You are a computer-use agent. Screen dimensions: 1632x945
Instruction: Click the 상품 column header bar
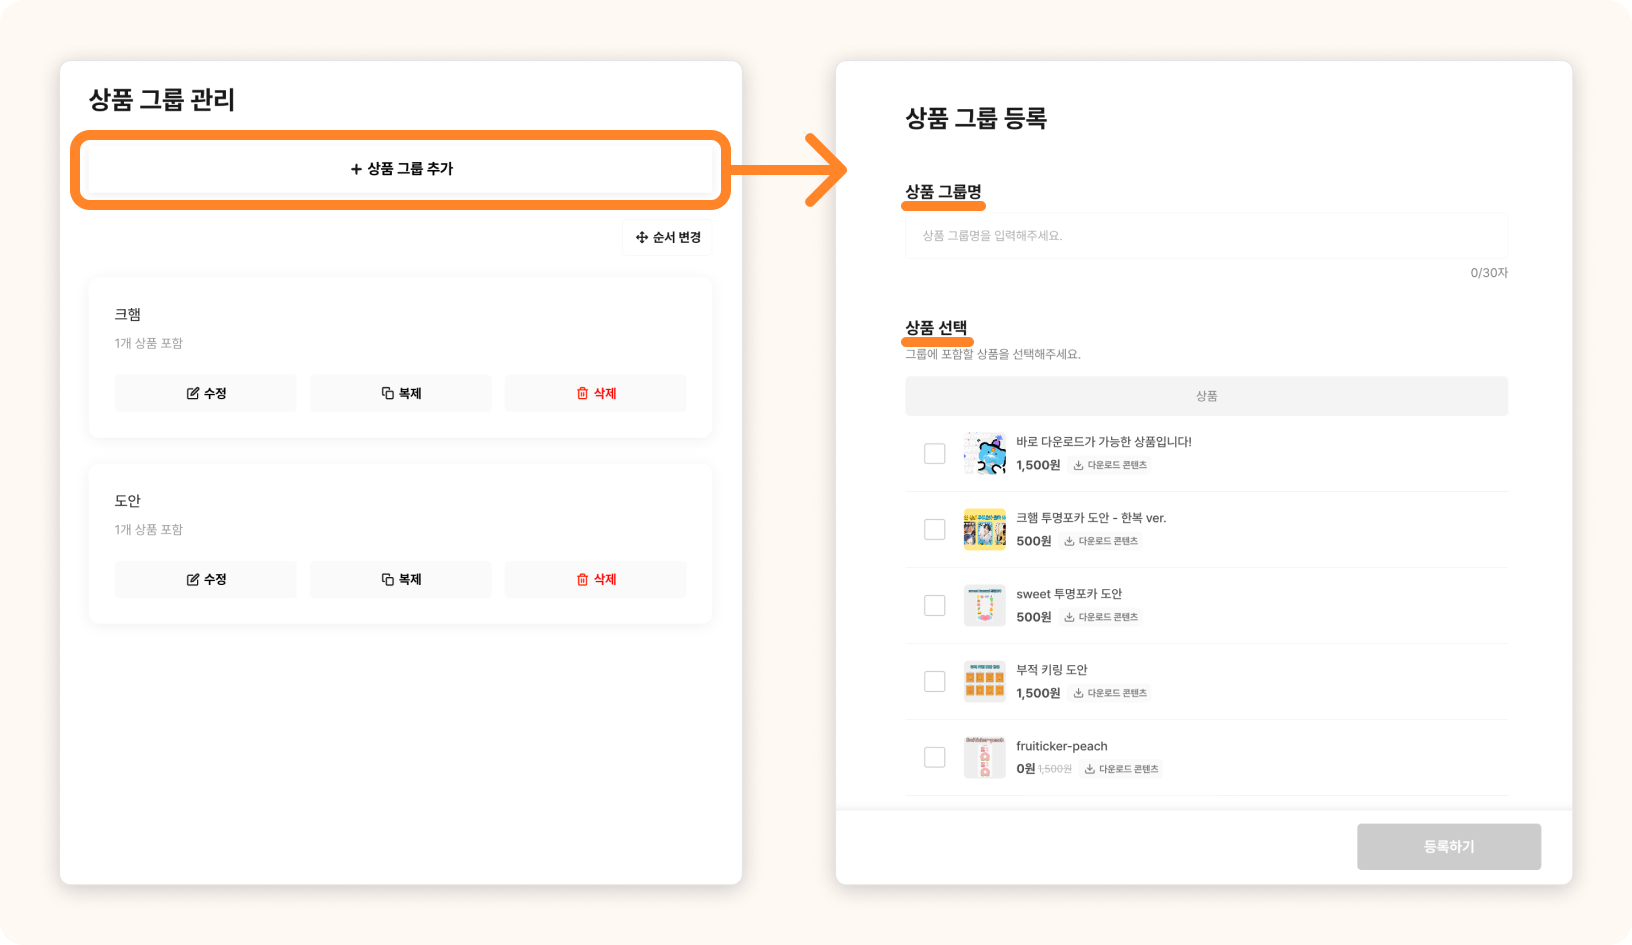click(1206, 396)
